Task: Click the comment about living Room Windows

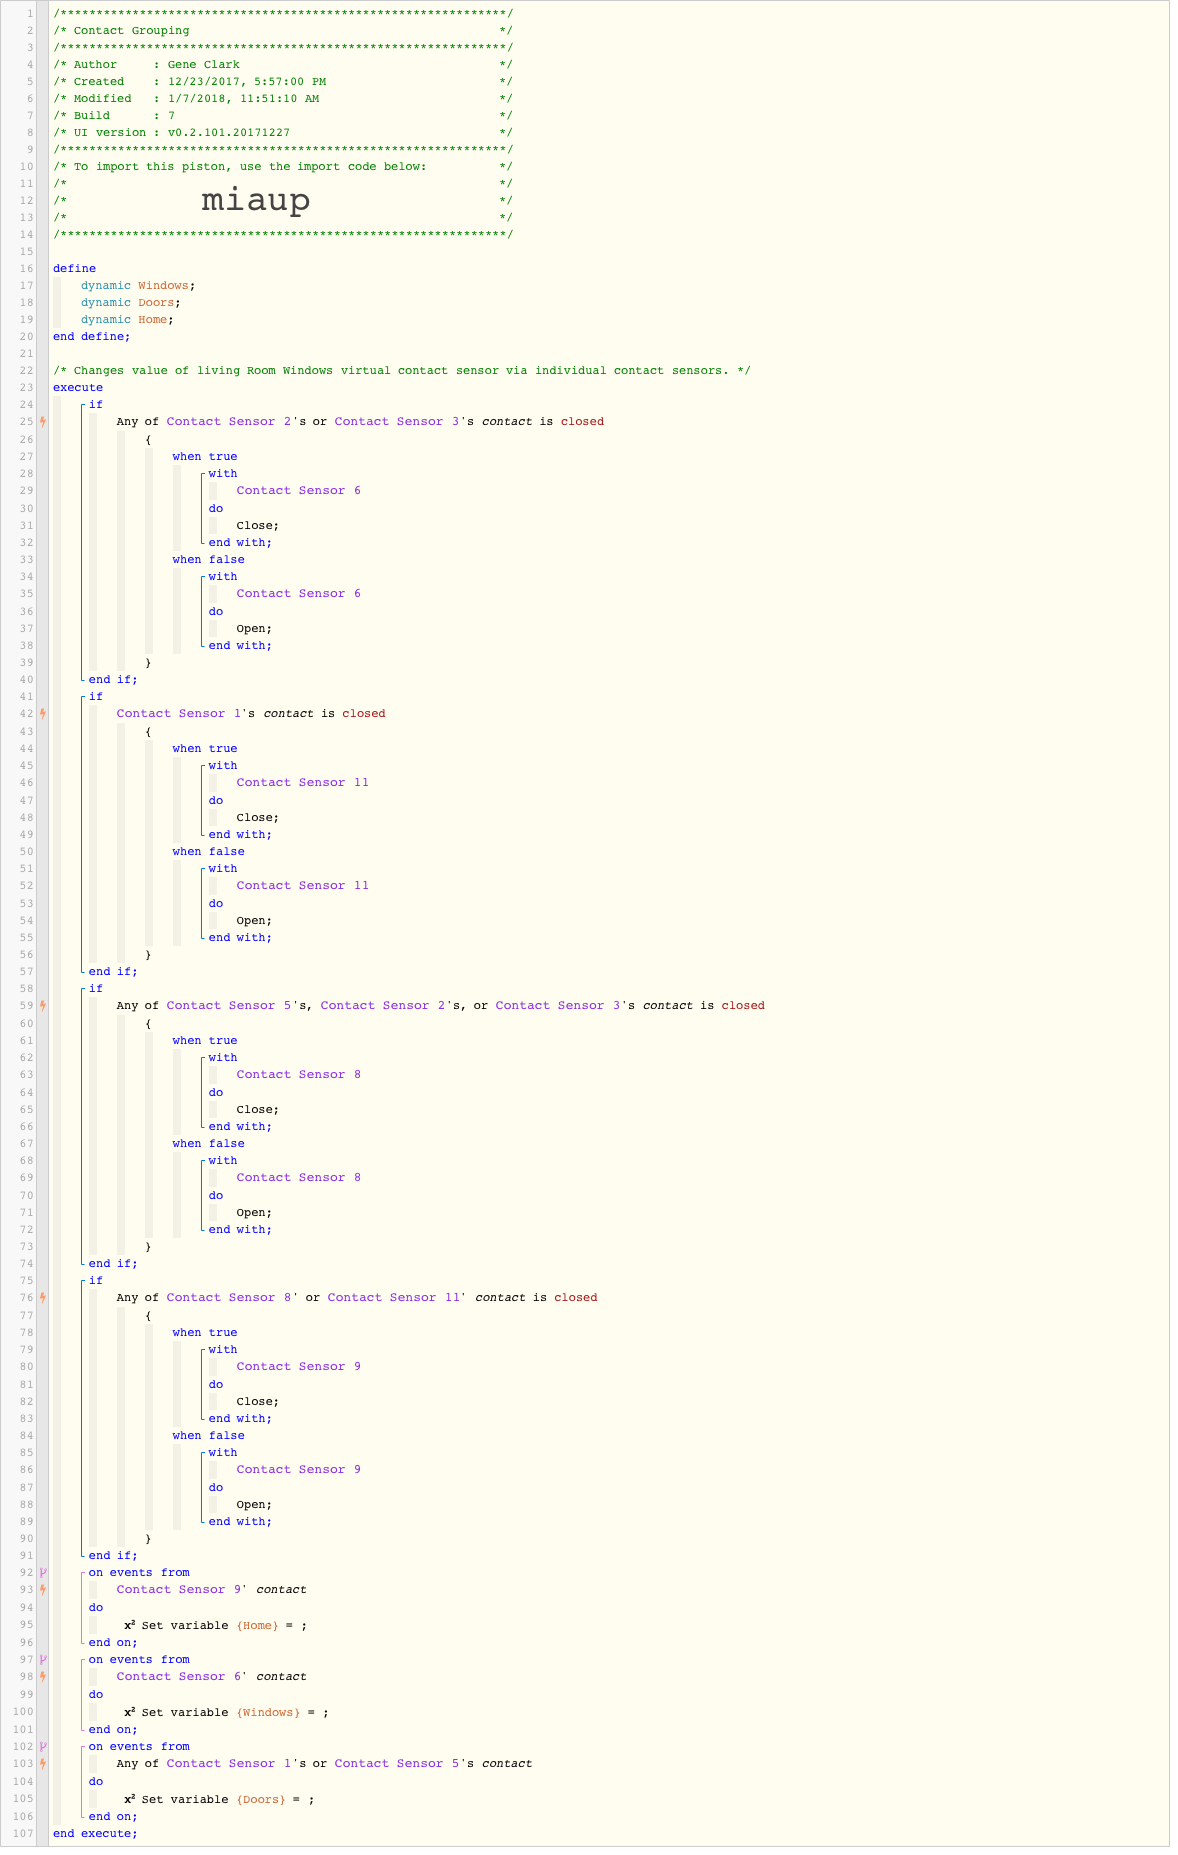Action: coord(402,371)
